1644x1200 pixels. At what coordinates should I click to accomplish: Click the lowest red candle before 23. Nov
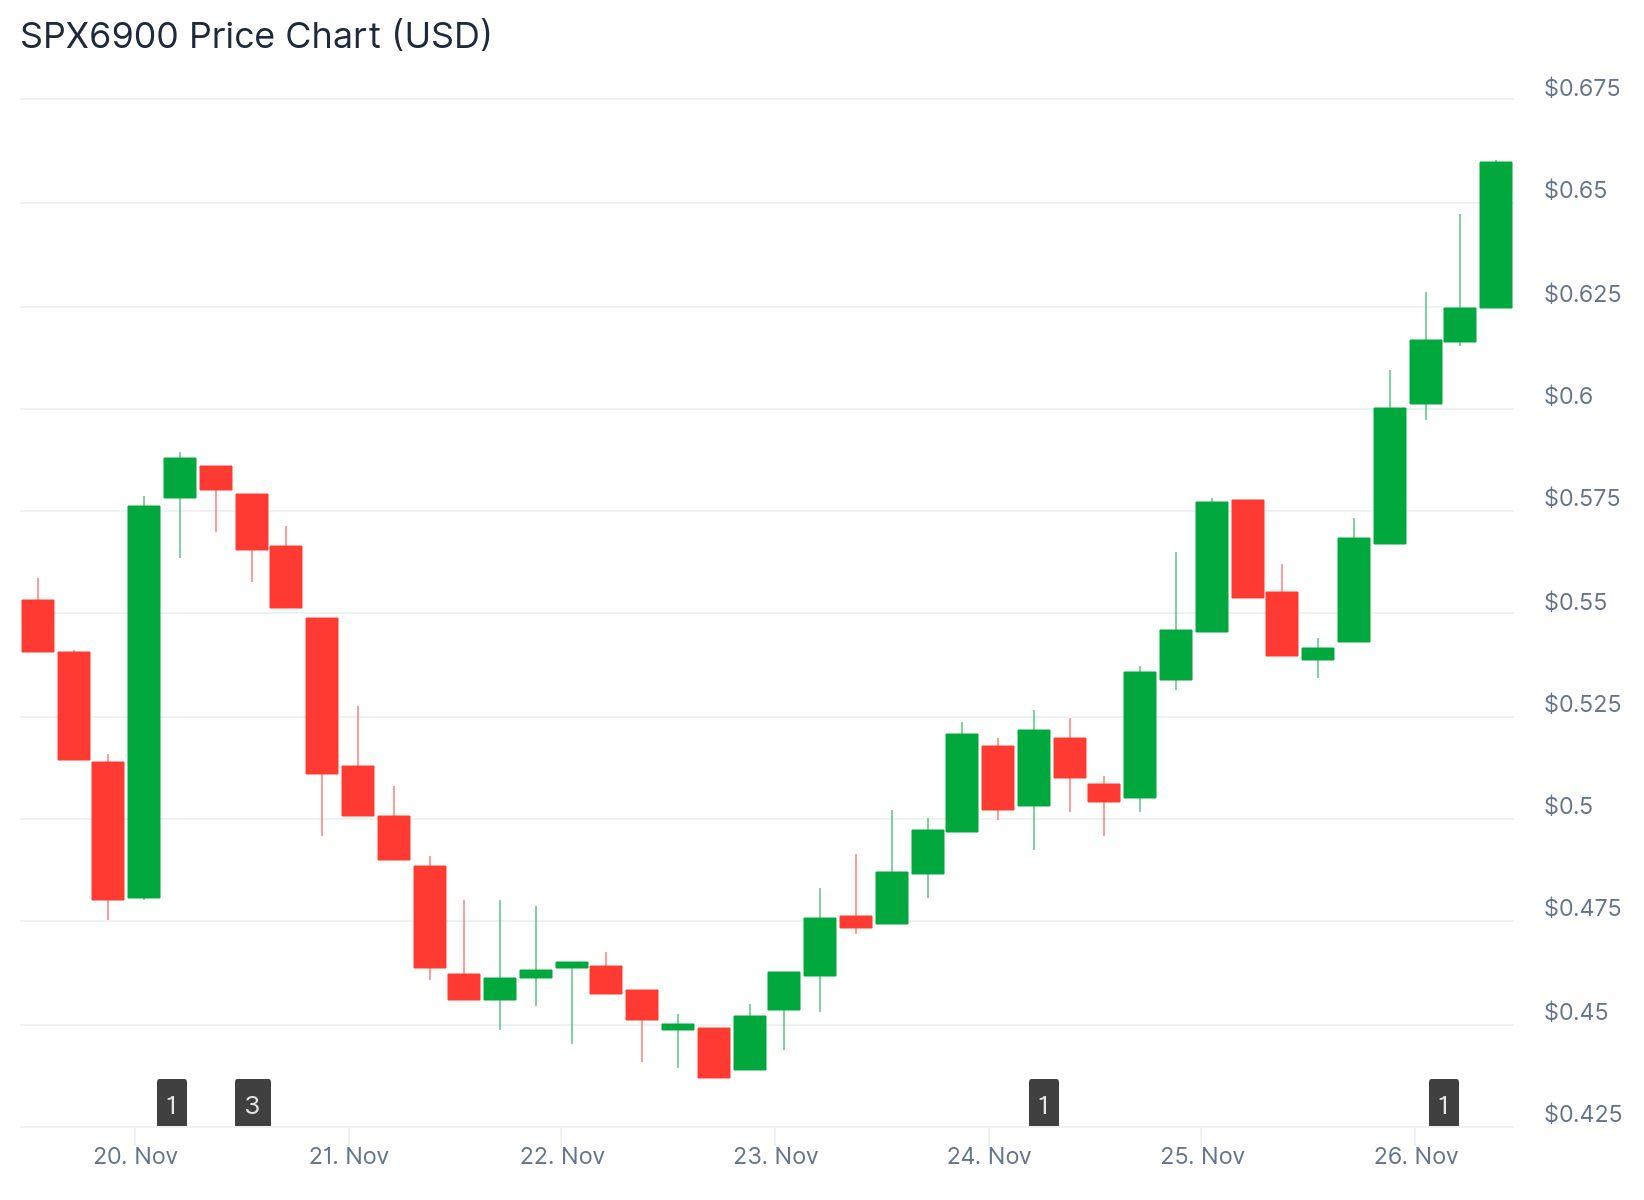[x=713, y=1052]
